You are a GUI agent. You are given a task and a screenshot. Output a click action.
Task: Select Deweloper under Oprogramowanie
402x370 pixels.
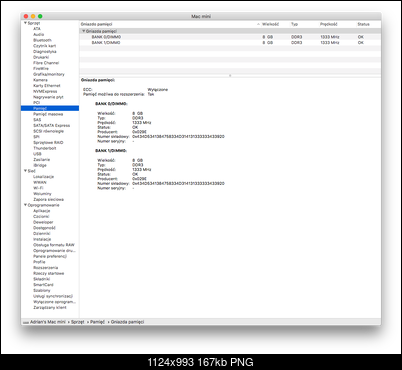43,222
